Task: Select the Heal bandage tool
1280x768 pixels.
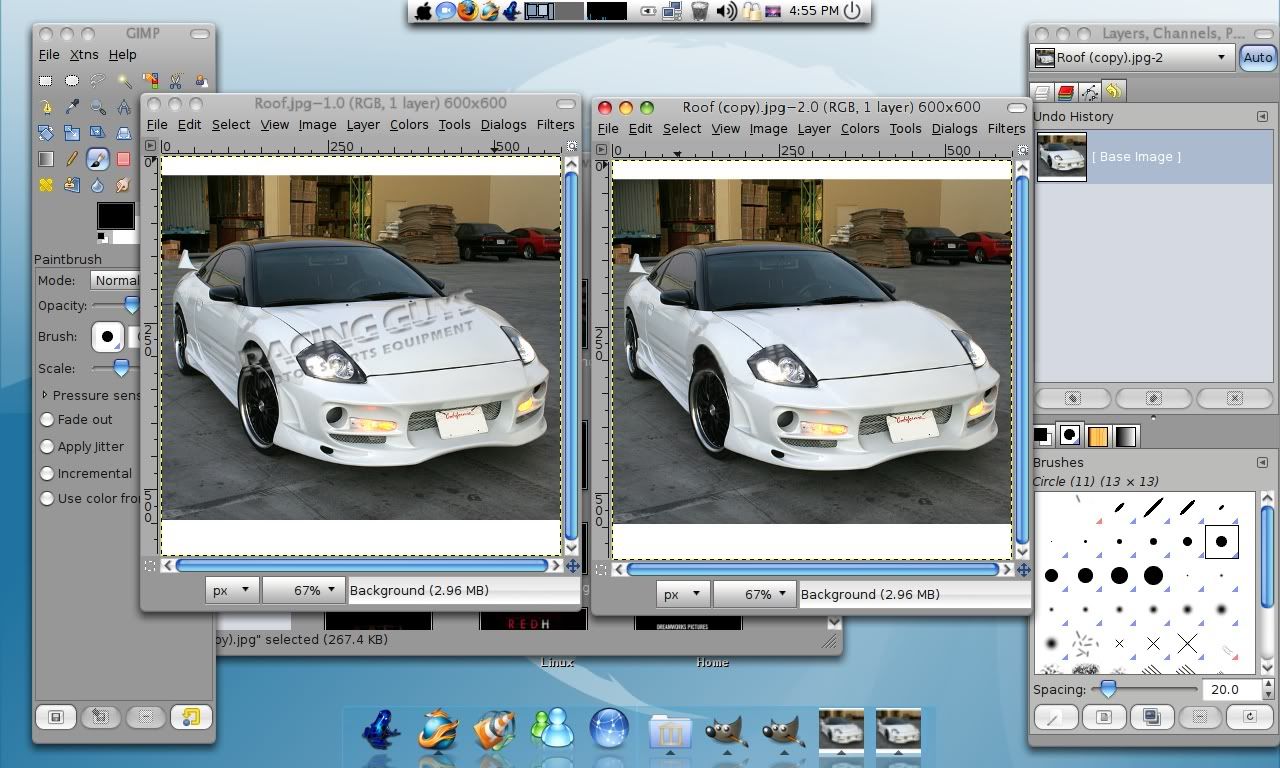Action: click(46, 185)
